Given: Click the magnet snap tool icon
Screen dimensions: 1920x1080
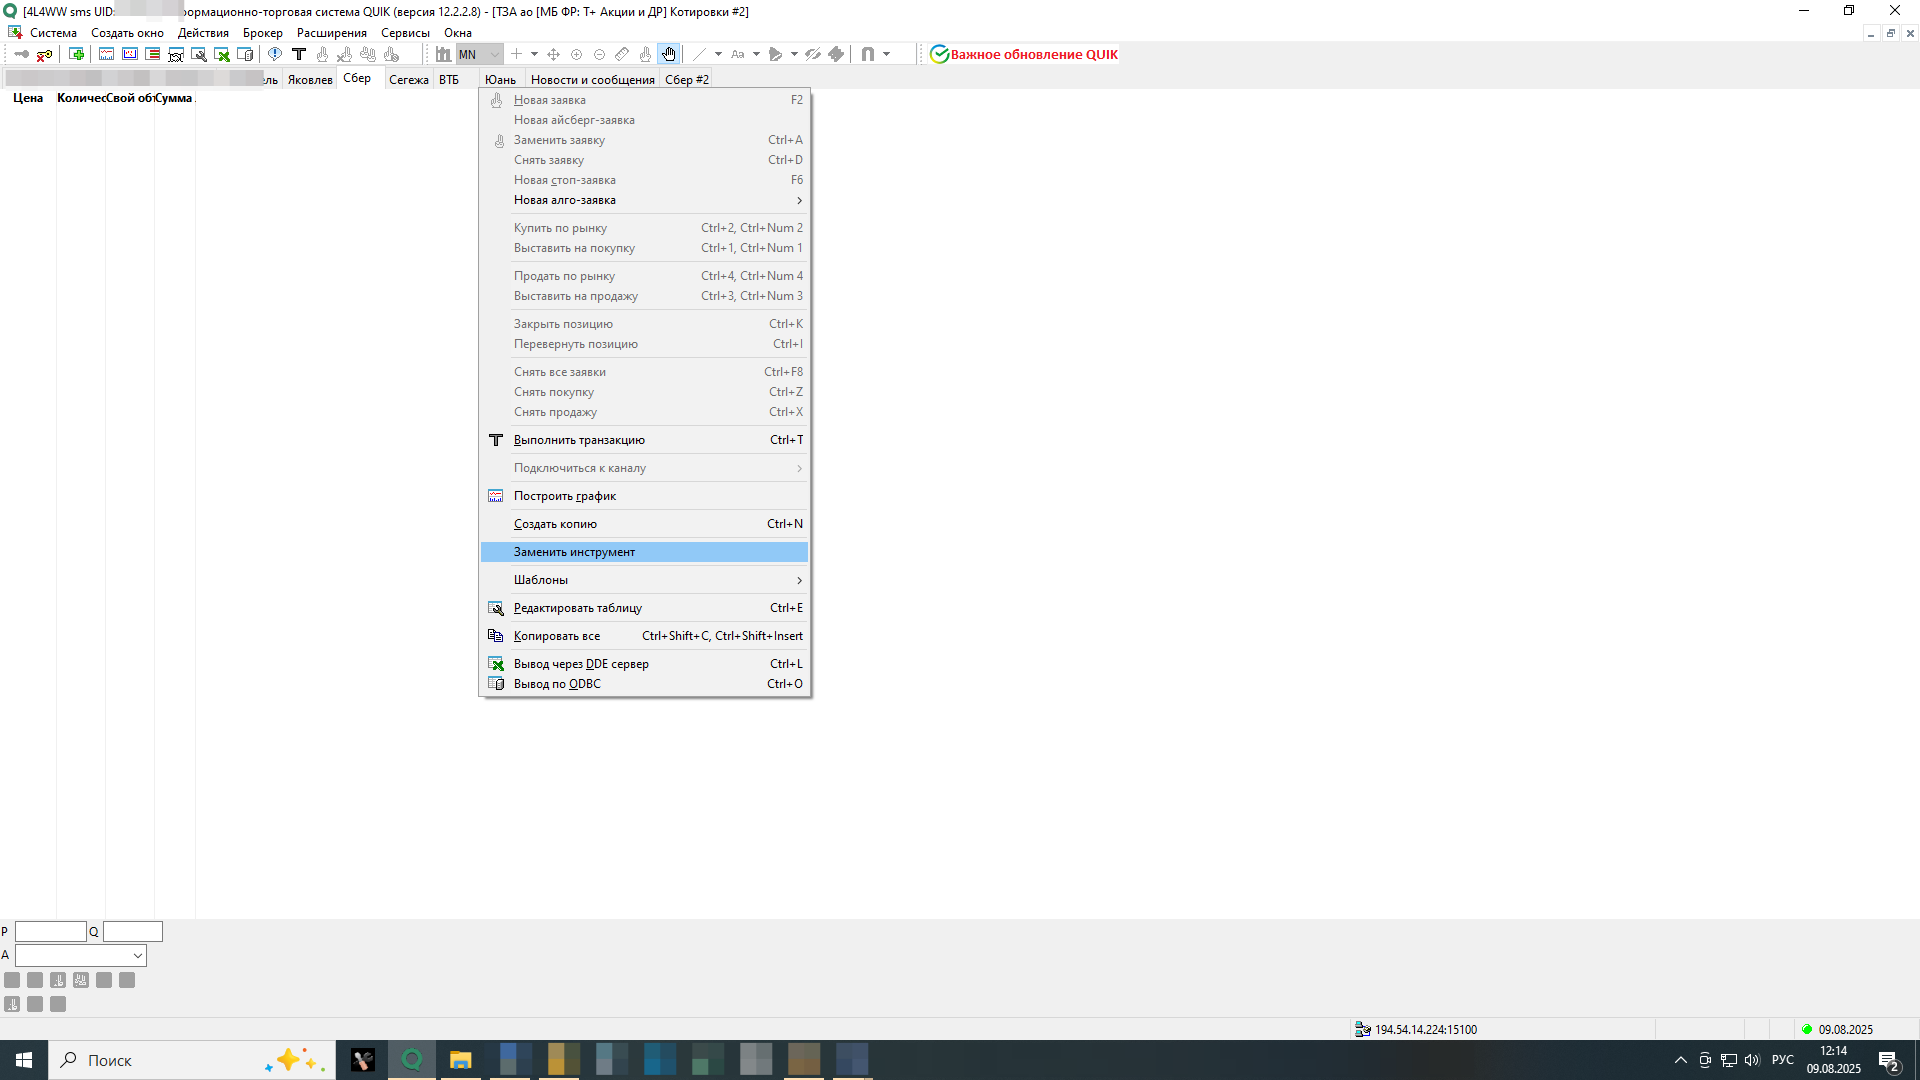Looking at the screenshot, I should pos(868,54).
